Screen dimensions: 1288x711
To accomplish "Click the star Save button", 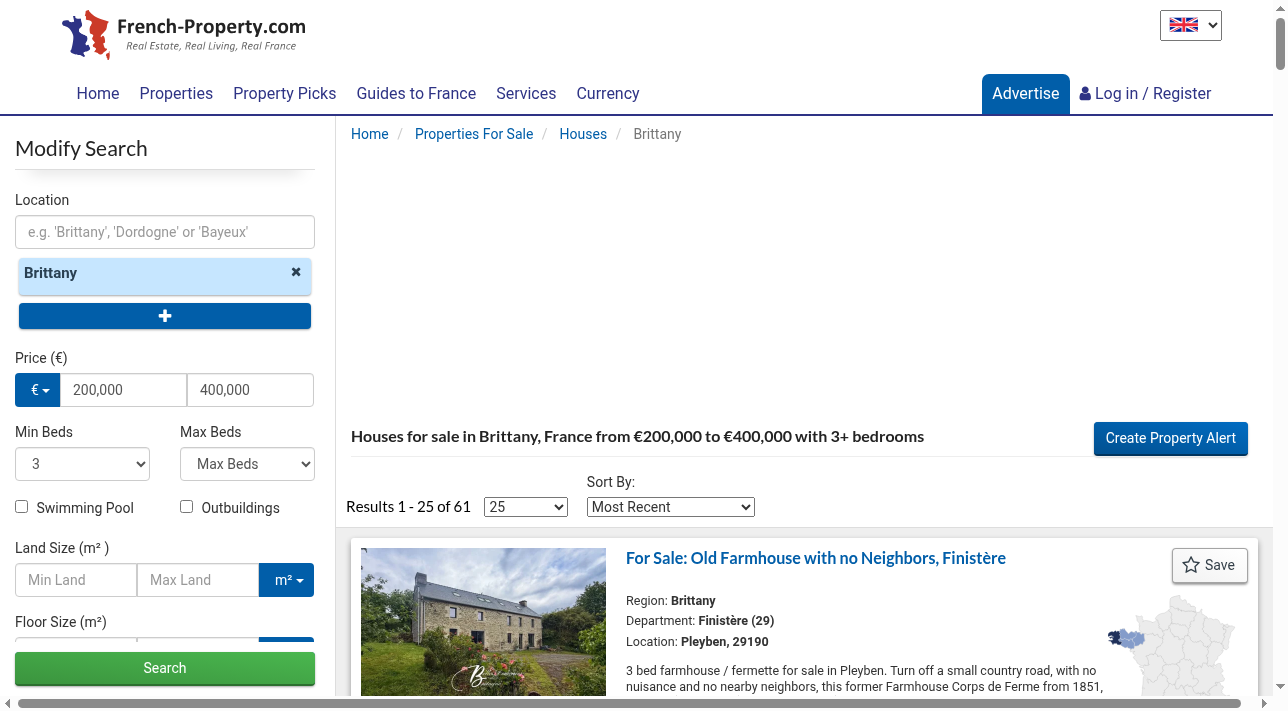I will [1210, 565].
